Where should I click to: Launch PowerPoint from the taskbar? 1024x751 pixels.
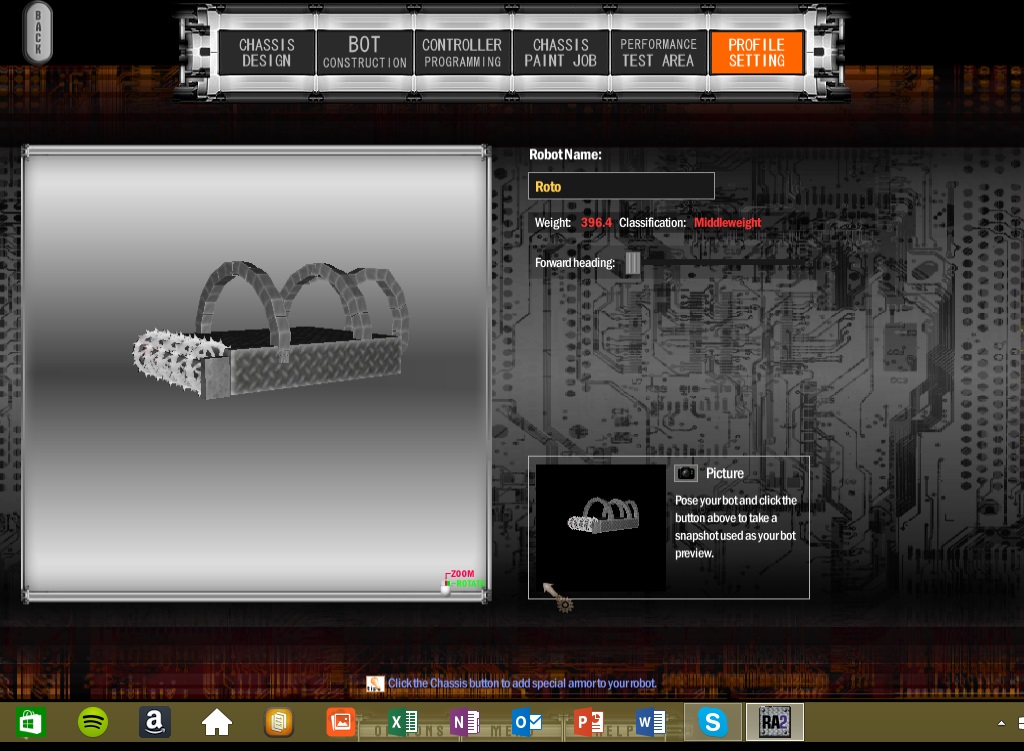coord(589,722)
